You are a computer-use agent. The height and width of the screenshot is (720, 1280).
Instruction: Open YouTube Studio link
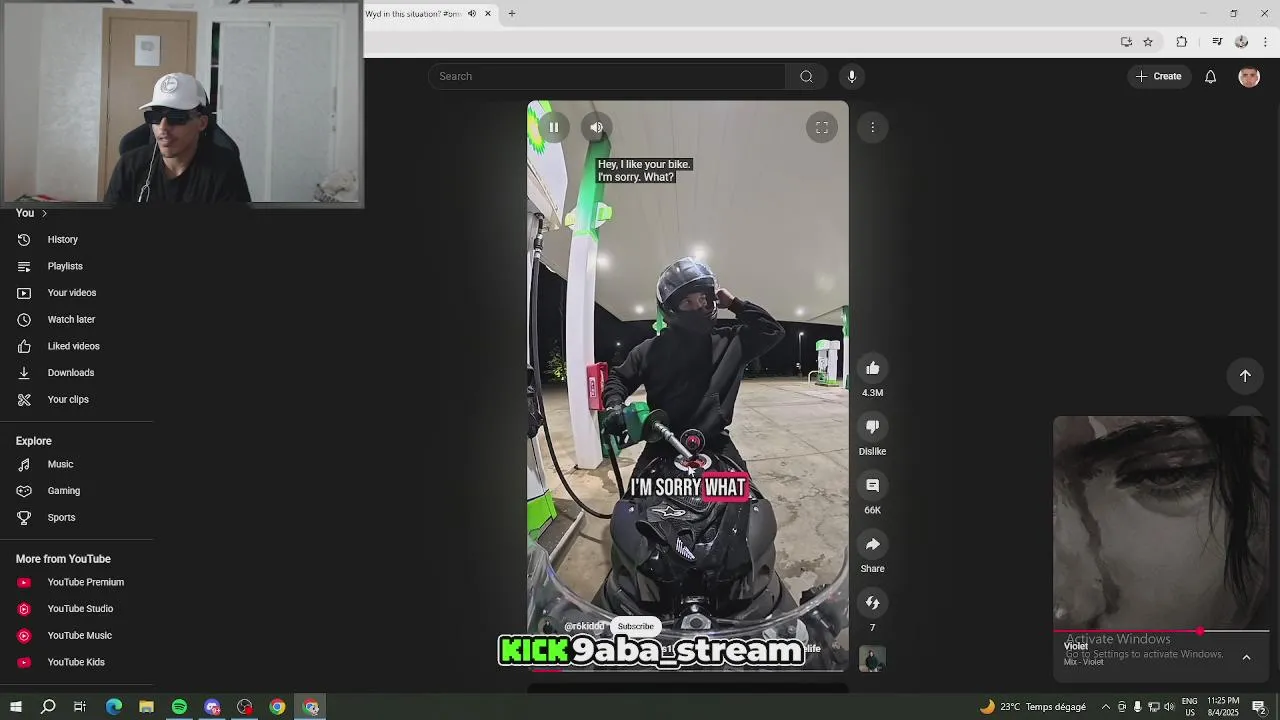point(78,609)
